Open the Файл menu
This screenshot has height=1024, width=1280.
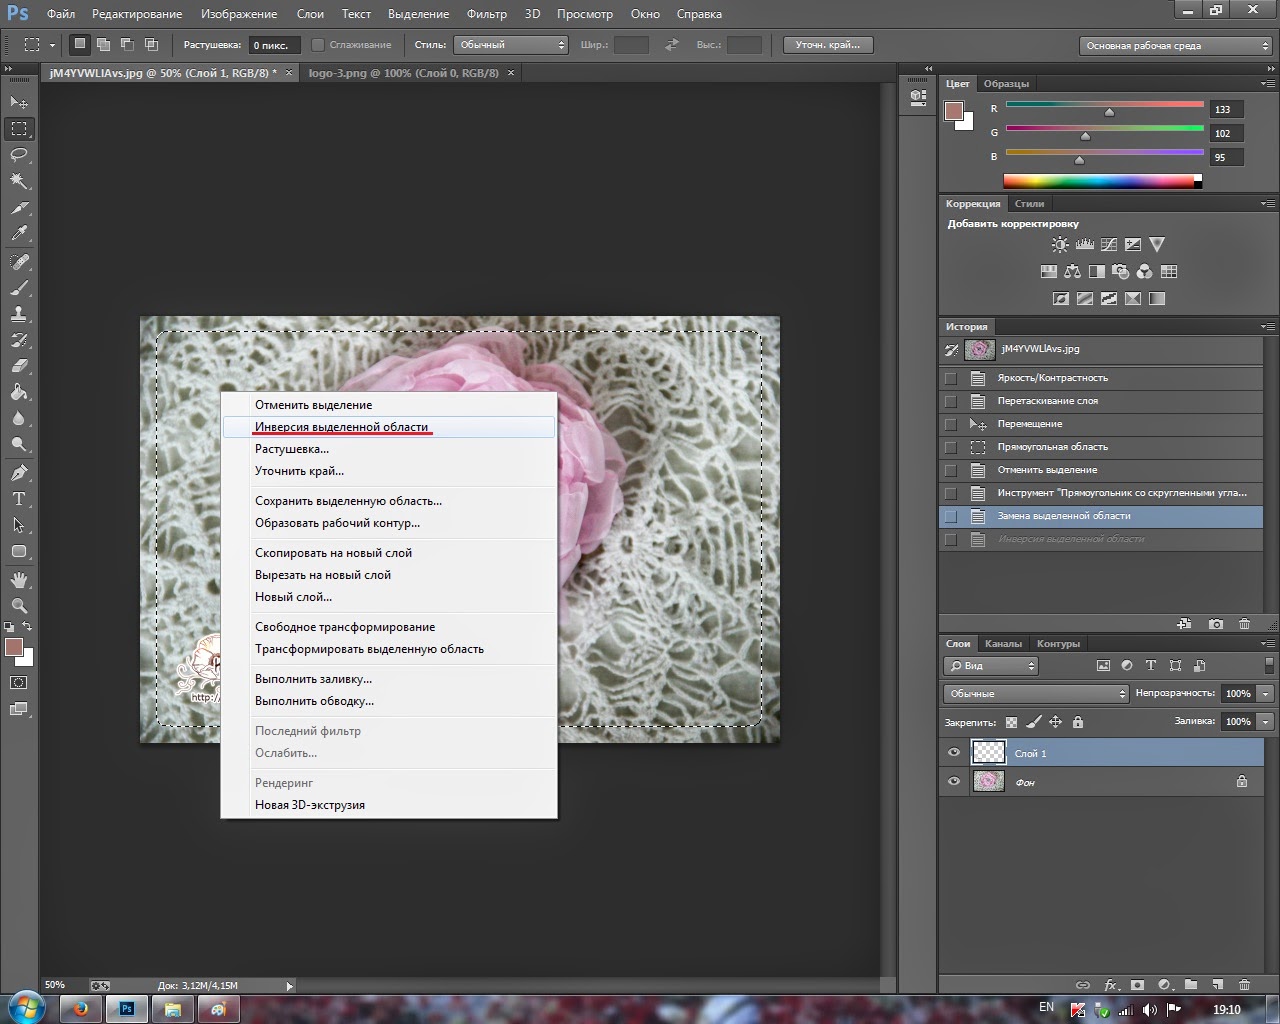coord(61,14)
